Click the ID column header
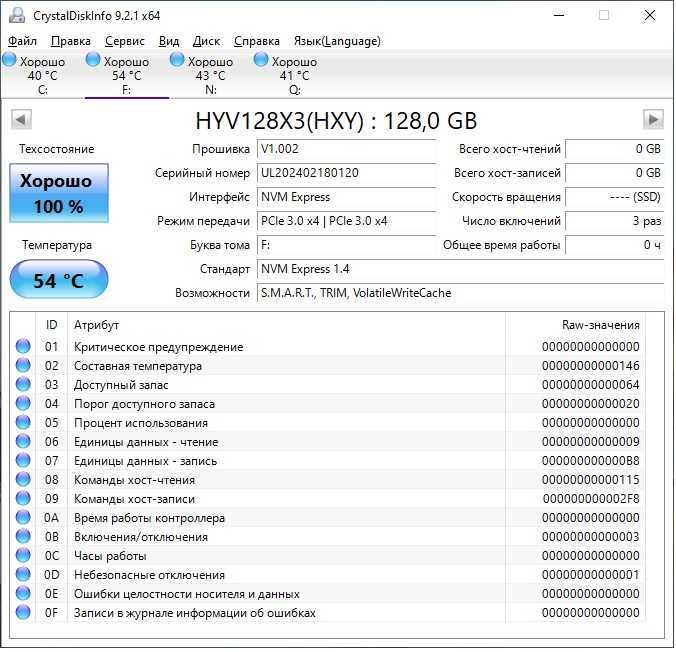The height and width of the screenshot is (652, 676). (51, 325)
